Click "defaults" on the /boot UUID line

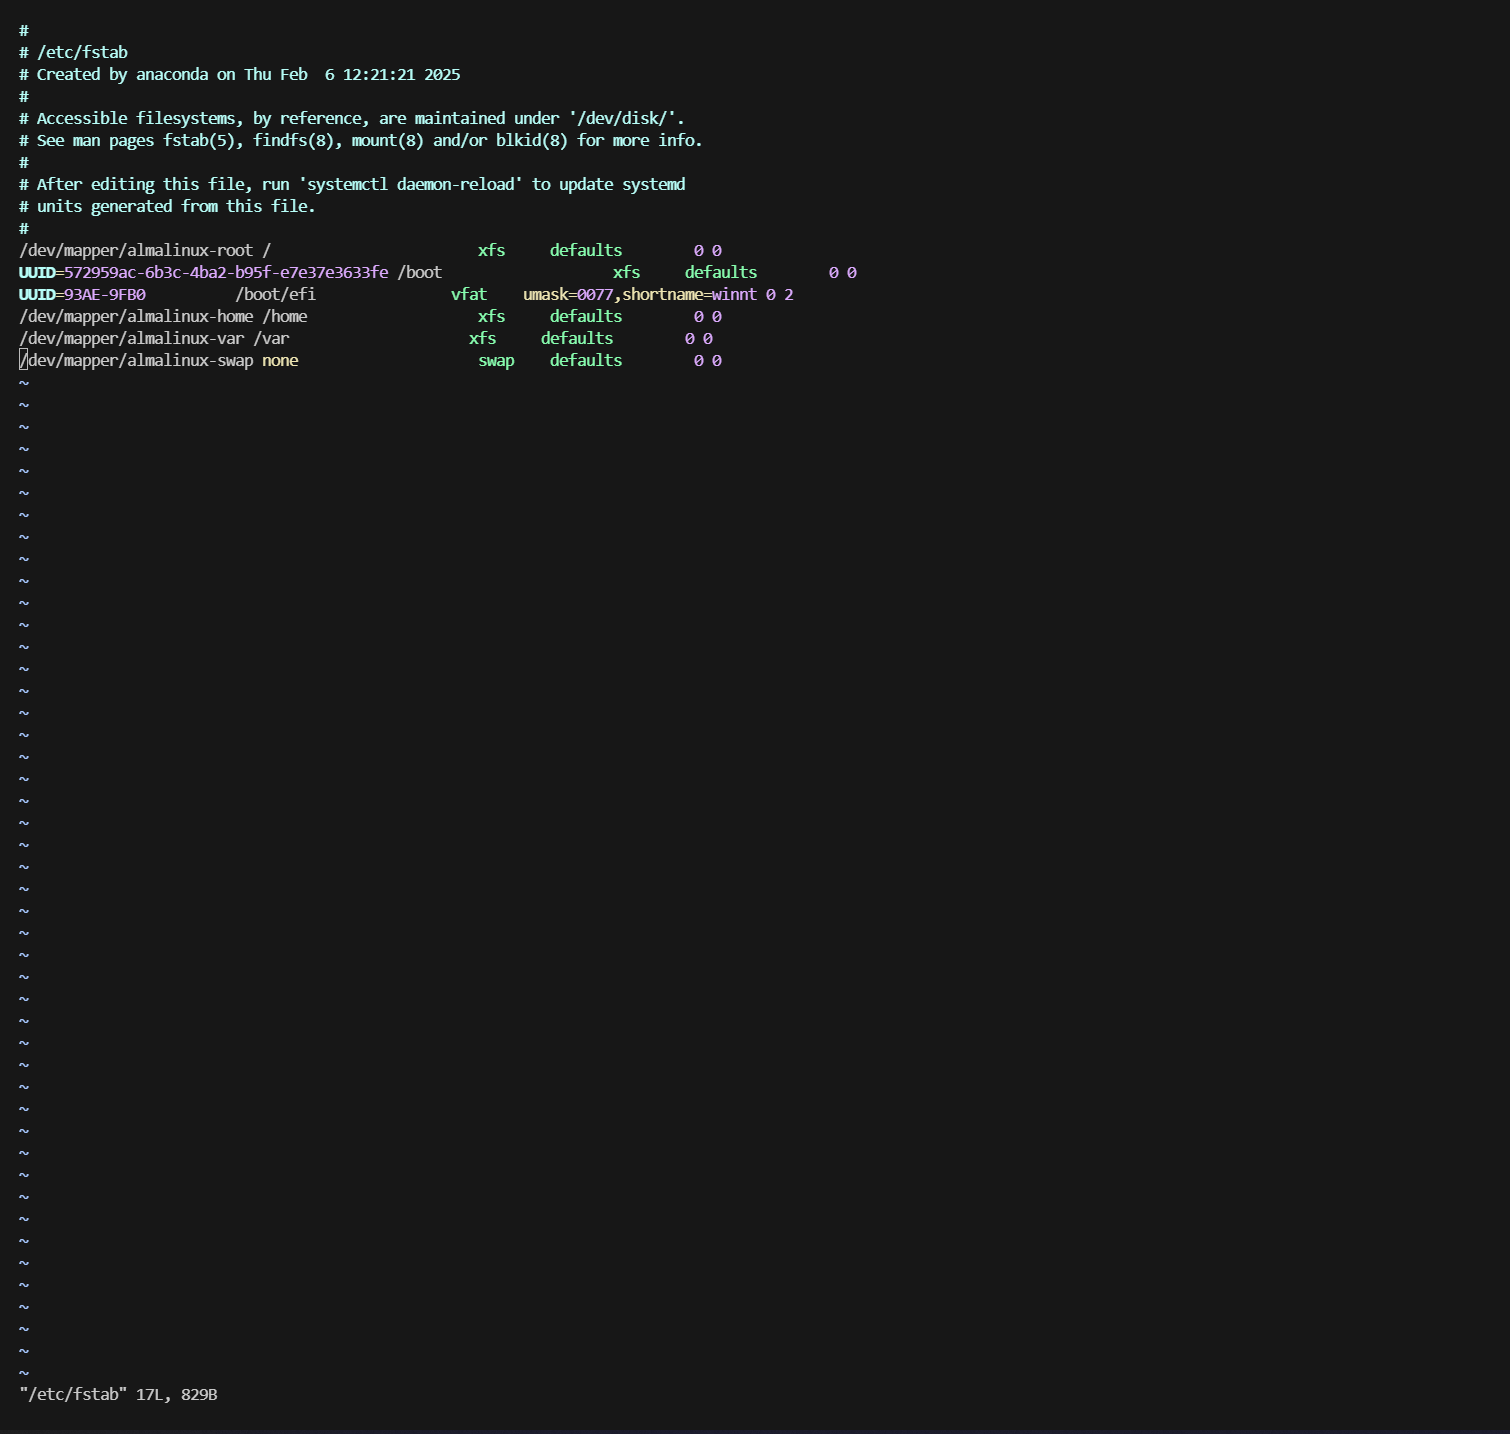click(720, 272)
